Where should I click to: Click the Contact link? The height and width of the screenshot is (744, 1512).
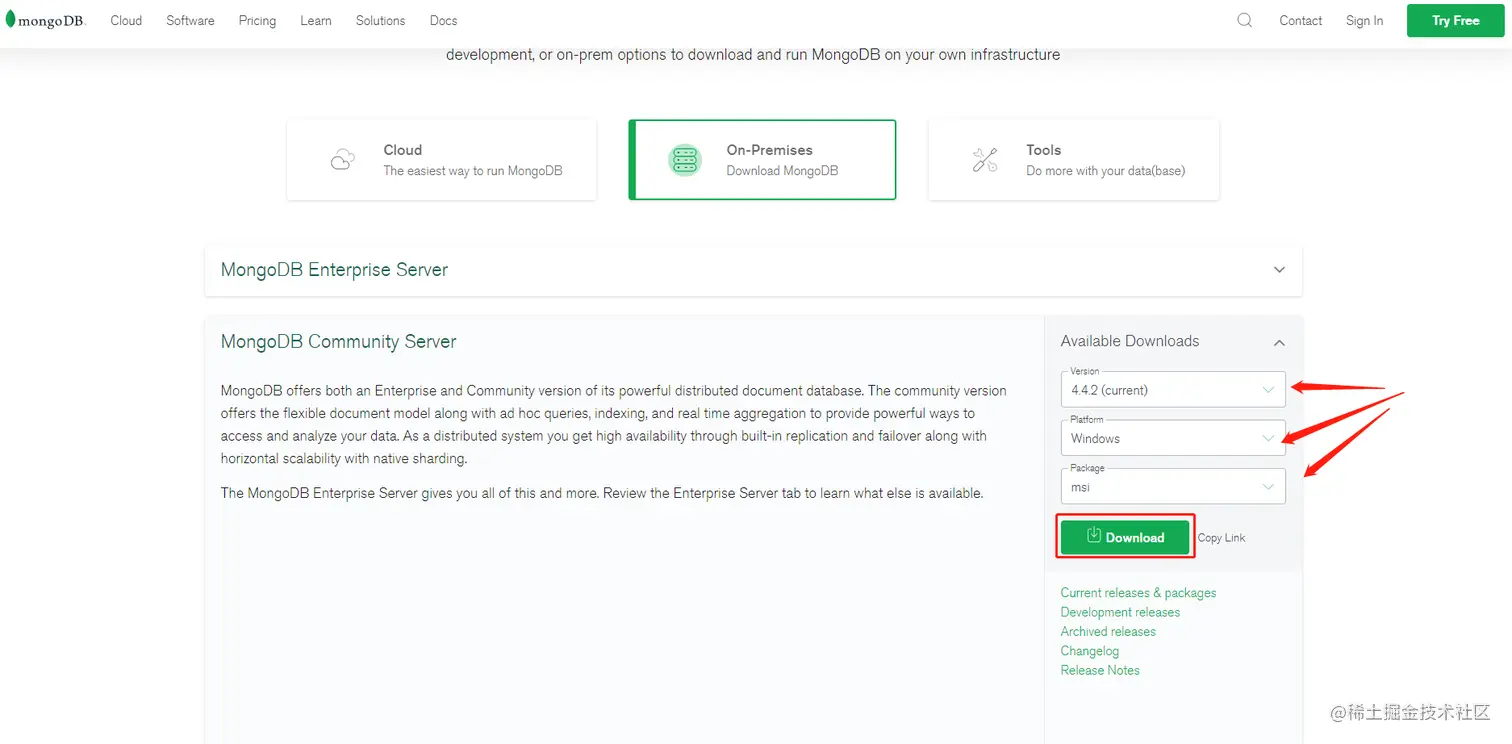(1301, 20)
